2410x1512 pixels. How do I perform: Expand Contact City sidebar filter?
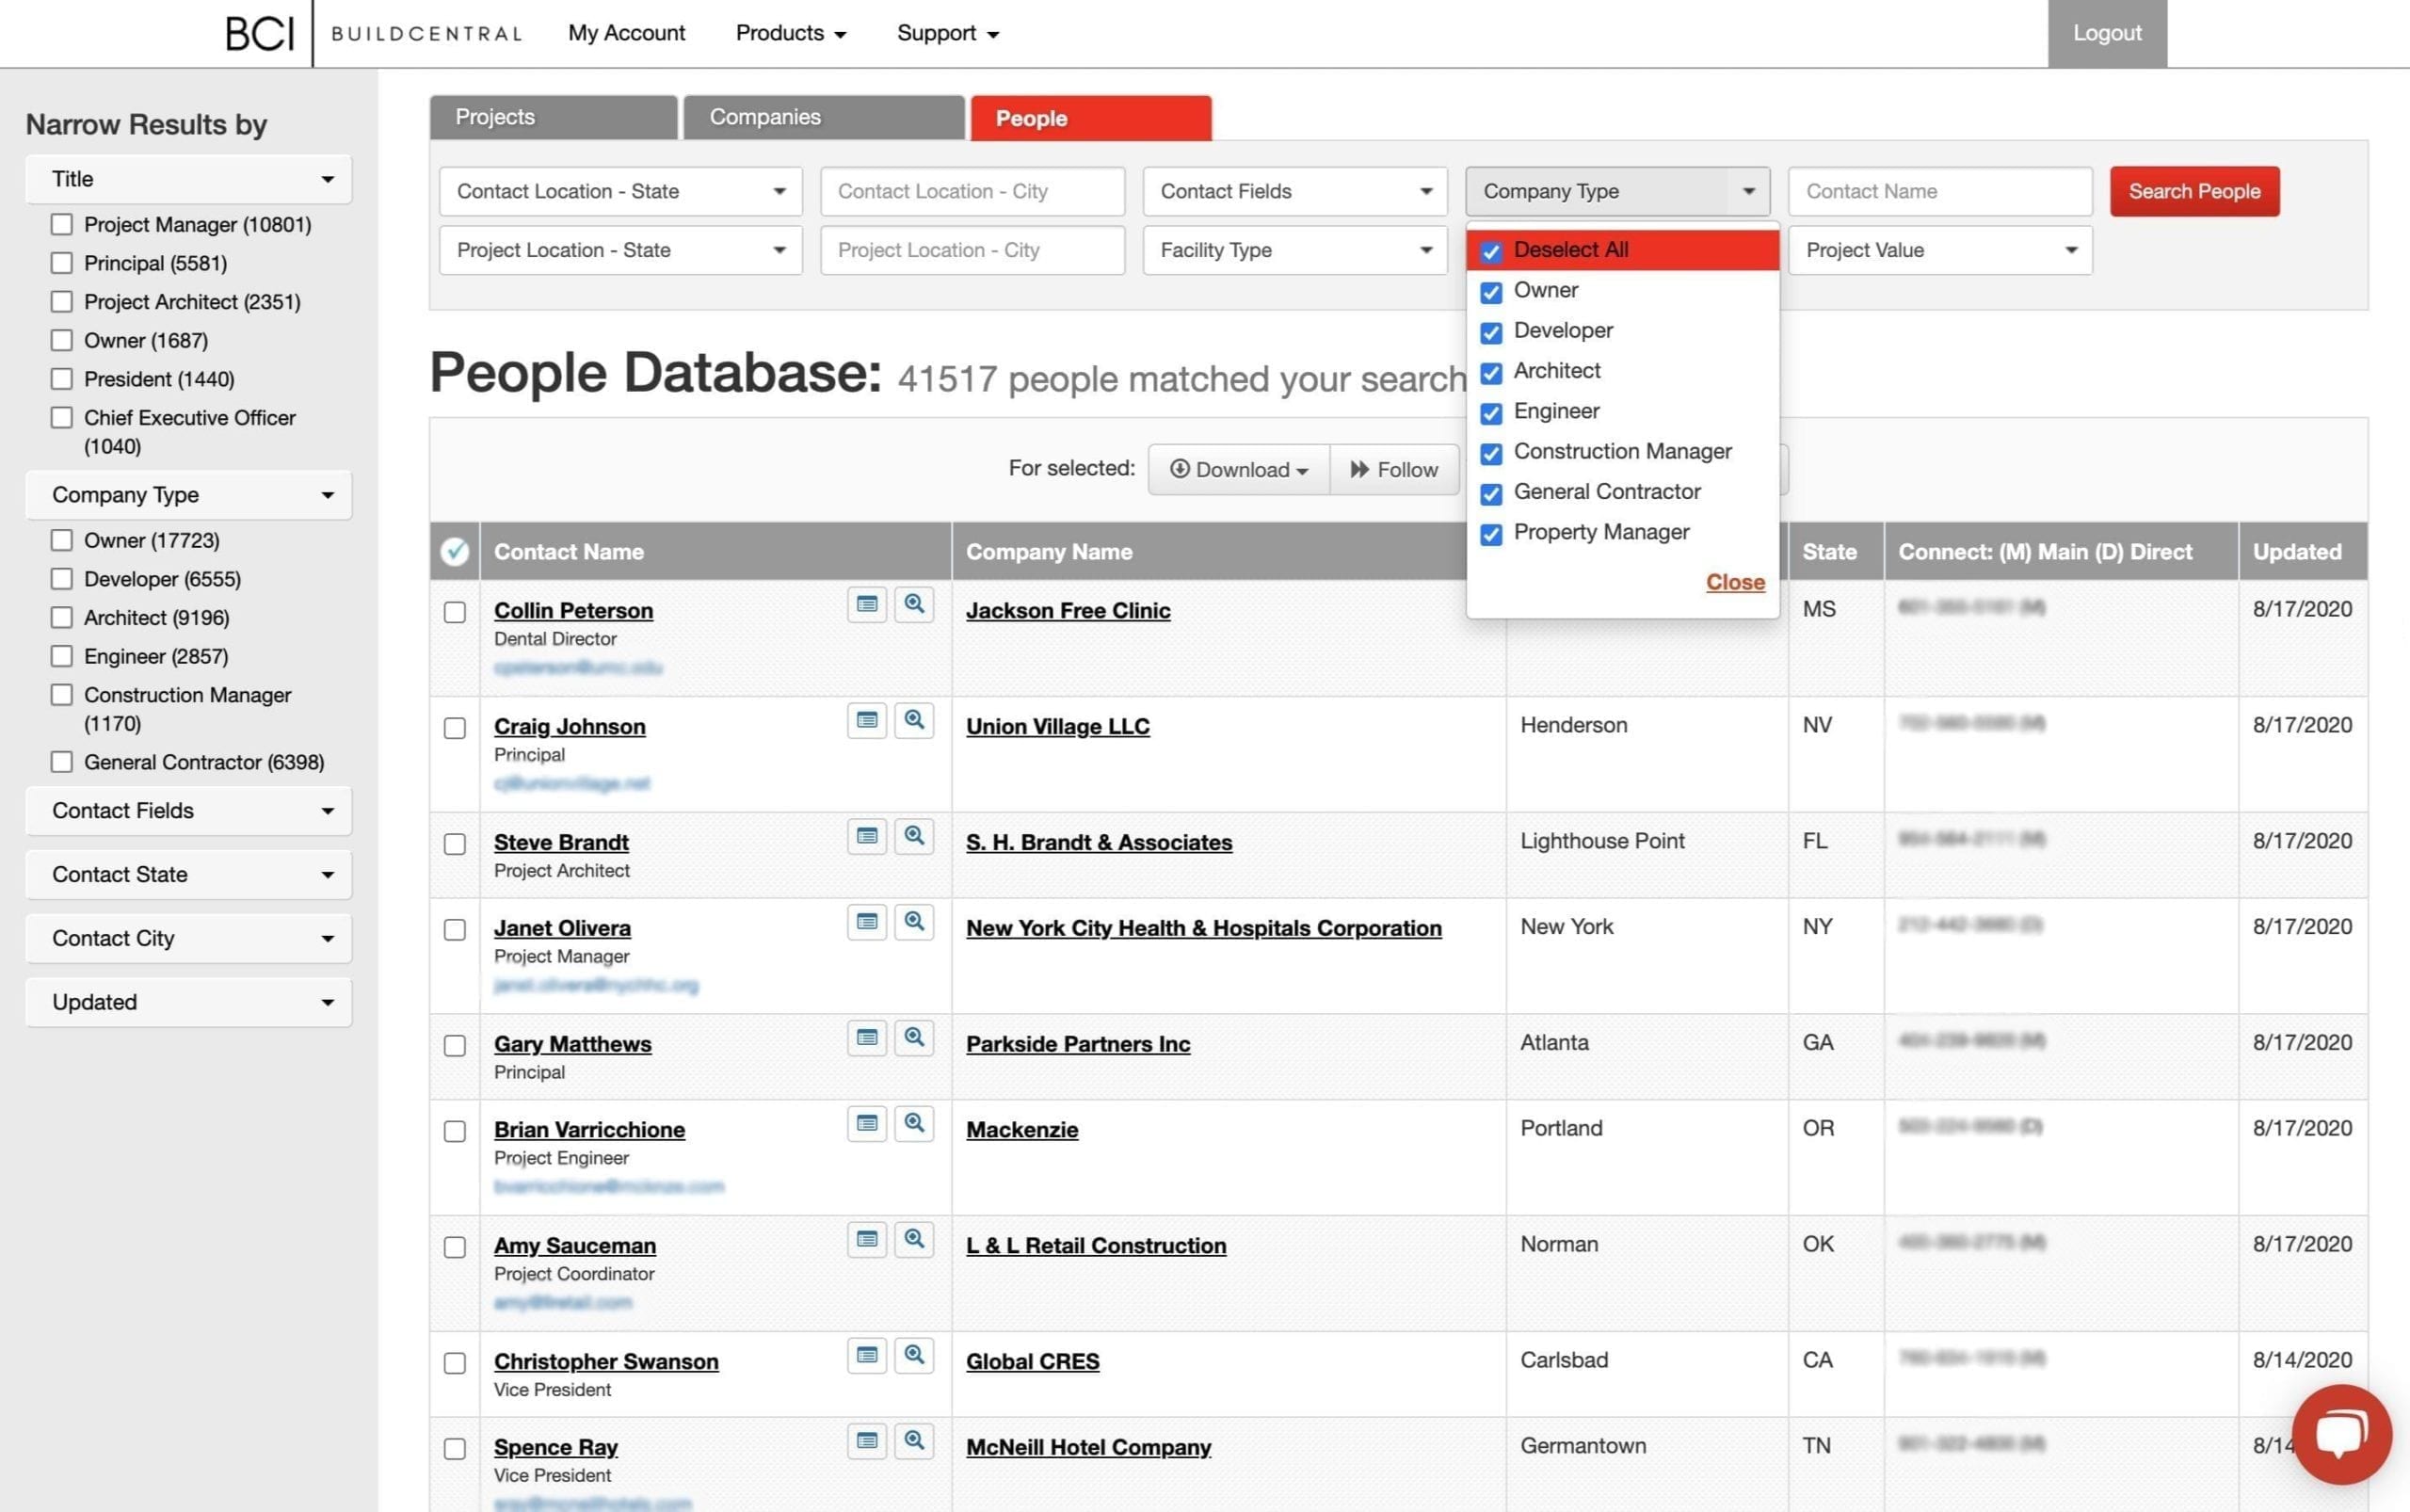pos(189,938)
